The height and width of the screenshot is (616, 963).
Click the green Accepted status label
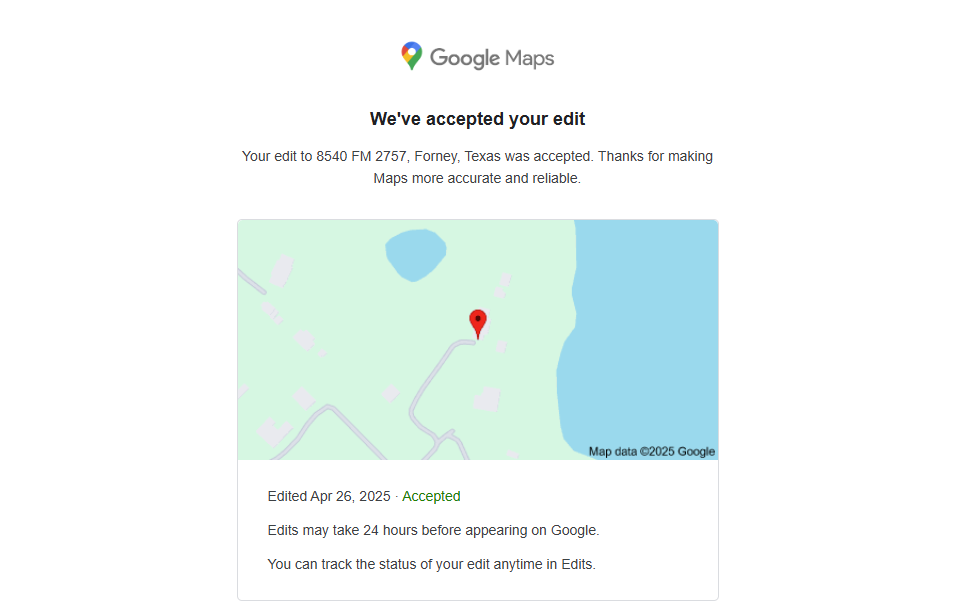[431, 496]
